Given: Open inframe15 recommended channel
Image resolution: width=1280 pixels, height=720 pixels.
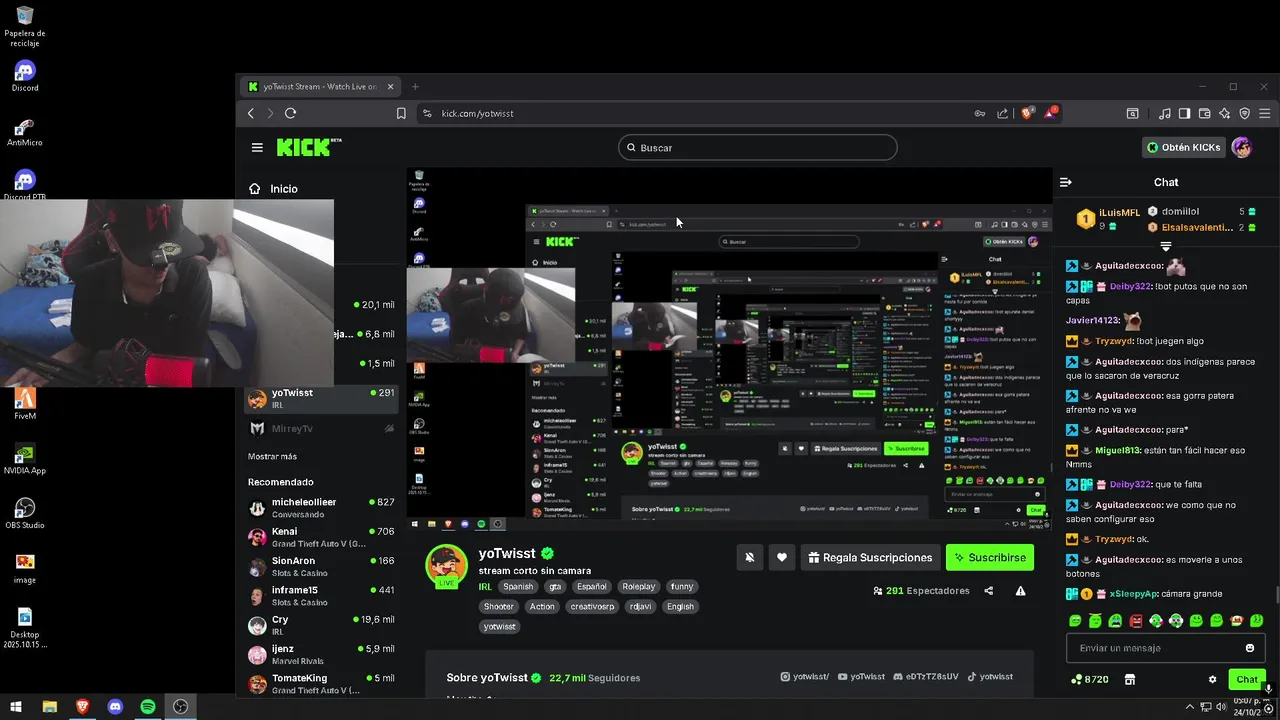Looking at the screenshot, I should tap(321, 595).
